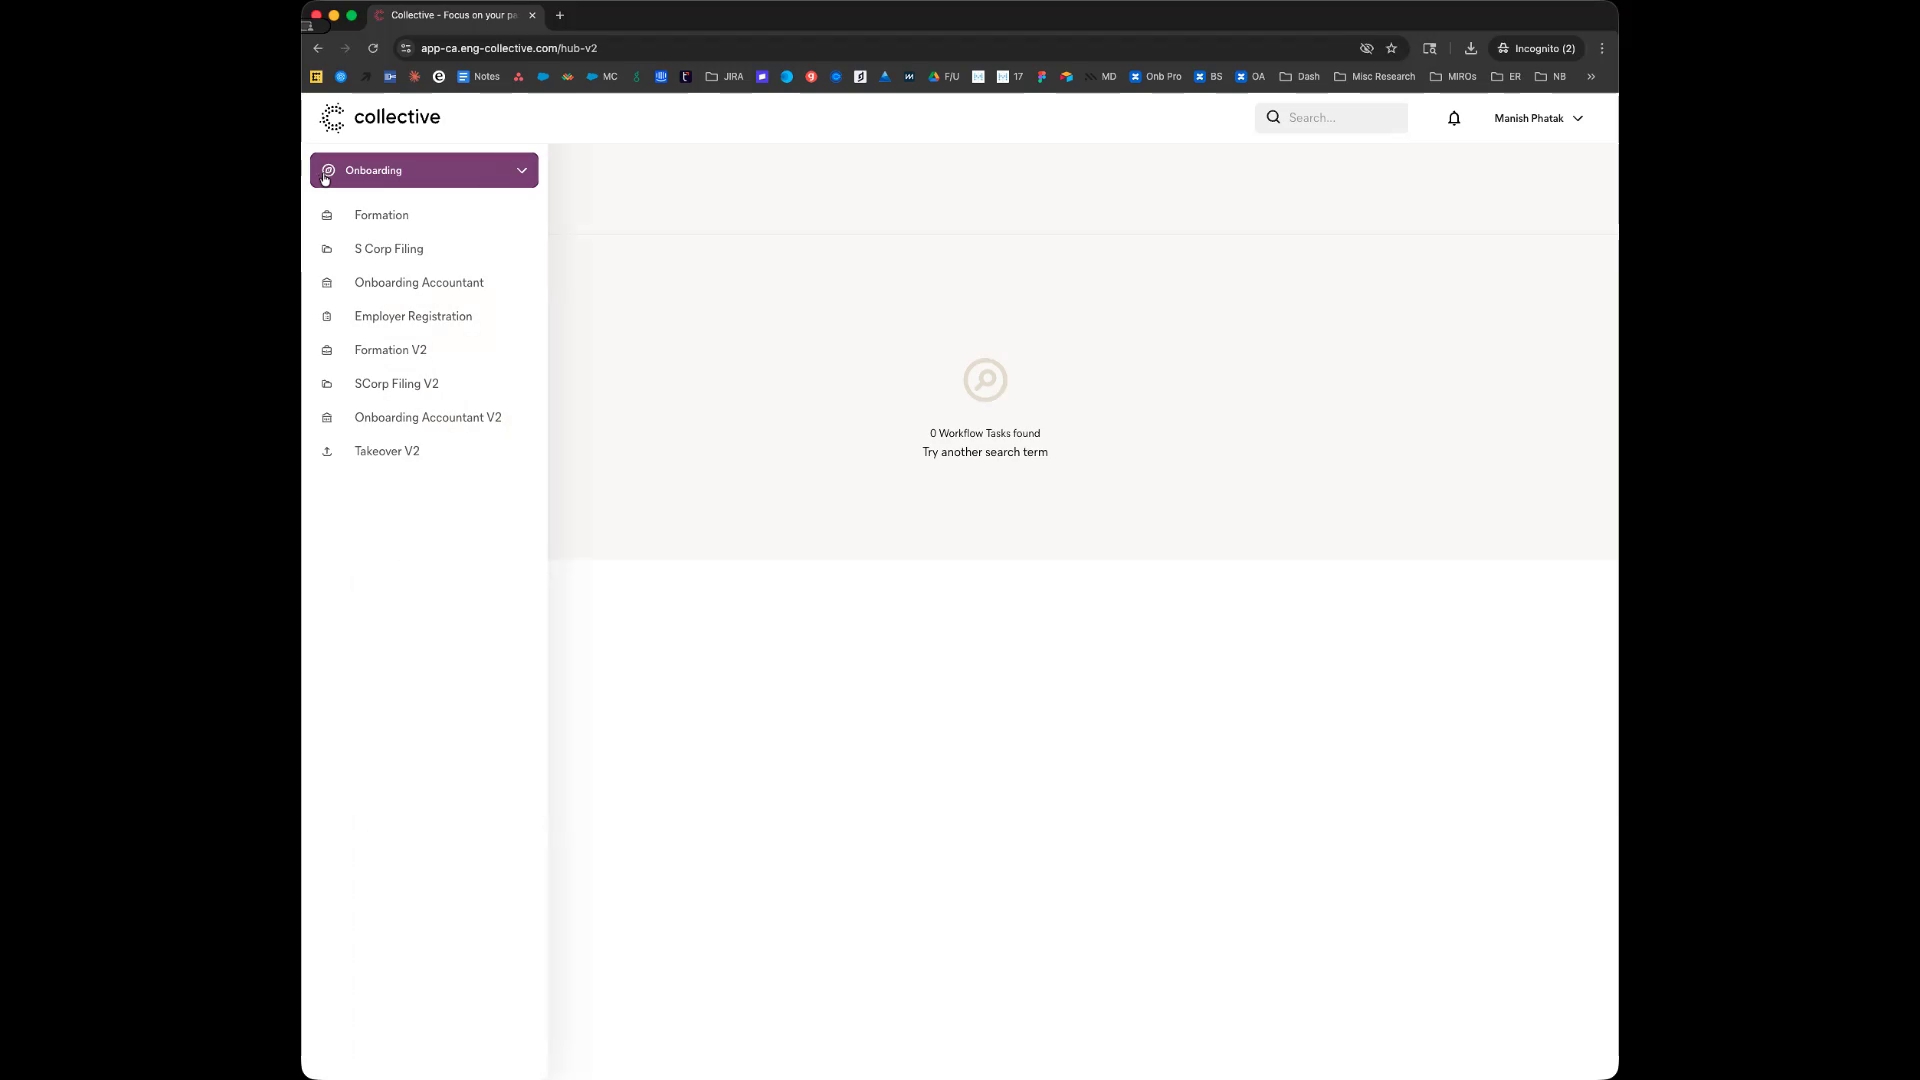Click the Takeover V2 upload icon
The height and width of the screenshot is (1080, 1920).
pos(327,452)
